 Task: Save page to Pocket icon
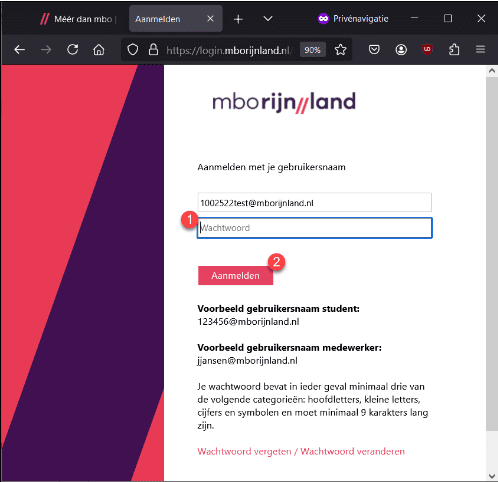tap(374, 50)
